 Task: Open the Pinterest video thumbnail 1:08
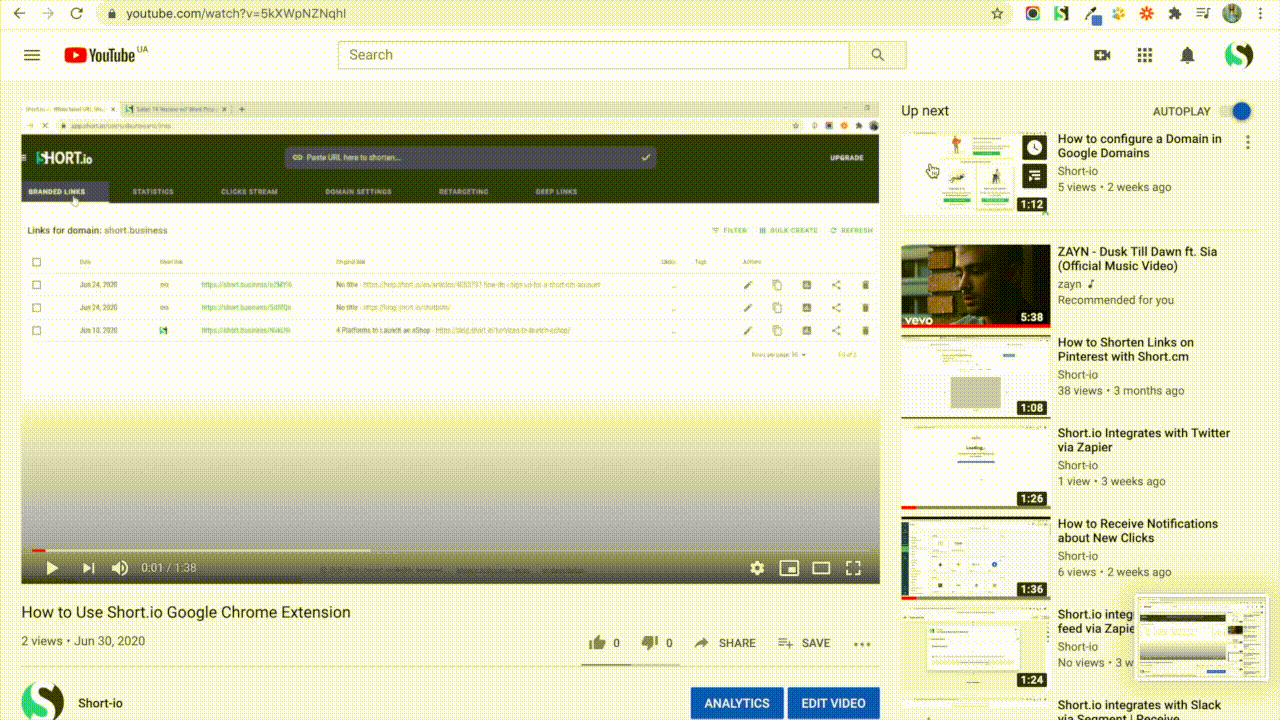[x=976, y=377]
